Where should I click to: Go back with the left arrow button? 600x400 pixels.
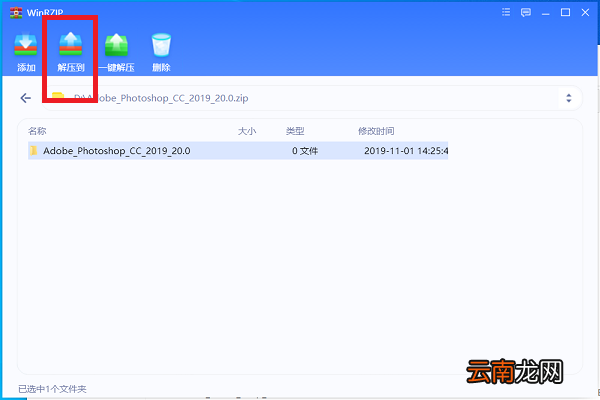[x=26, y=98]
